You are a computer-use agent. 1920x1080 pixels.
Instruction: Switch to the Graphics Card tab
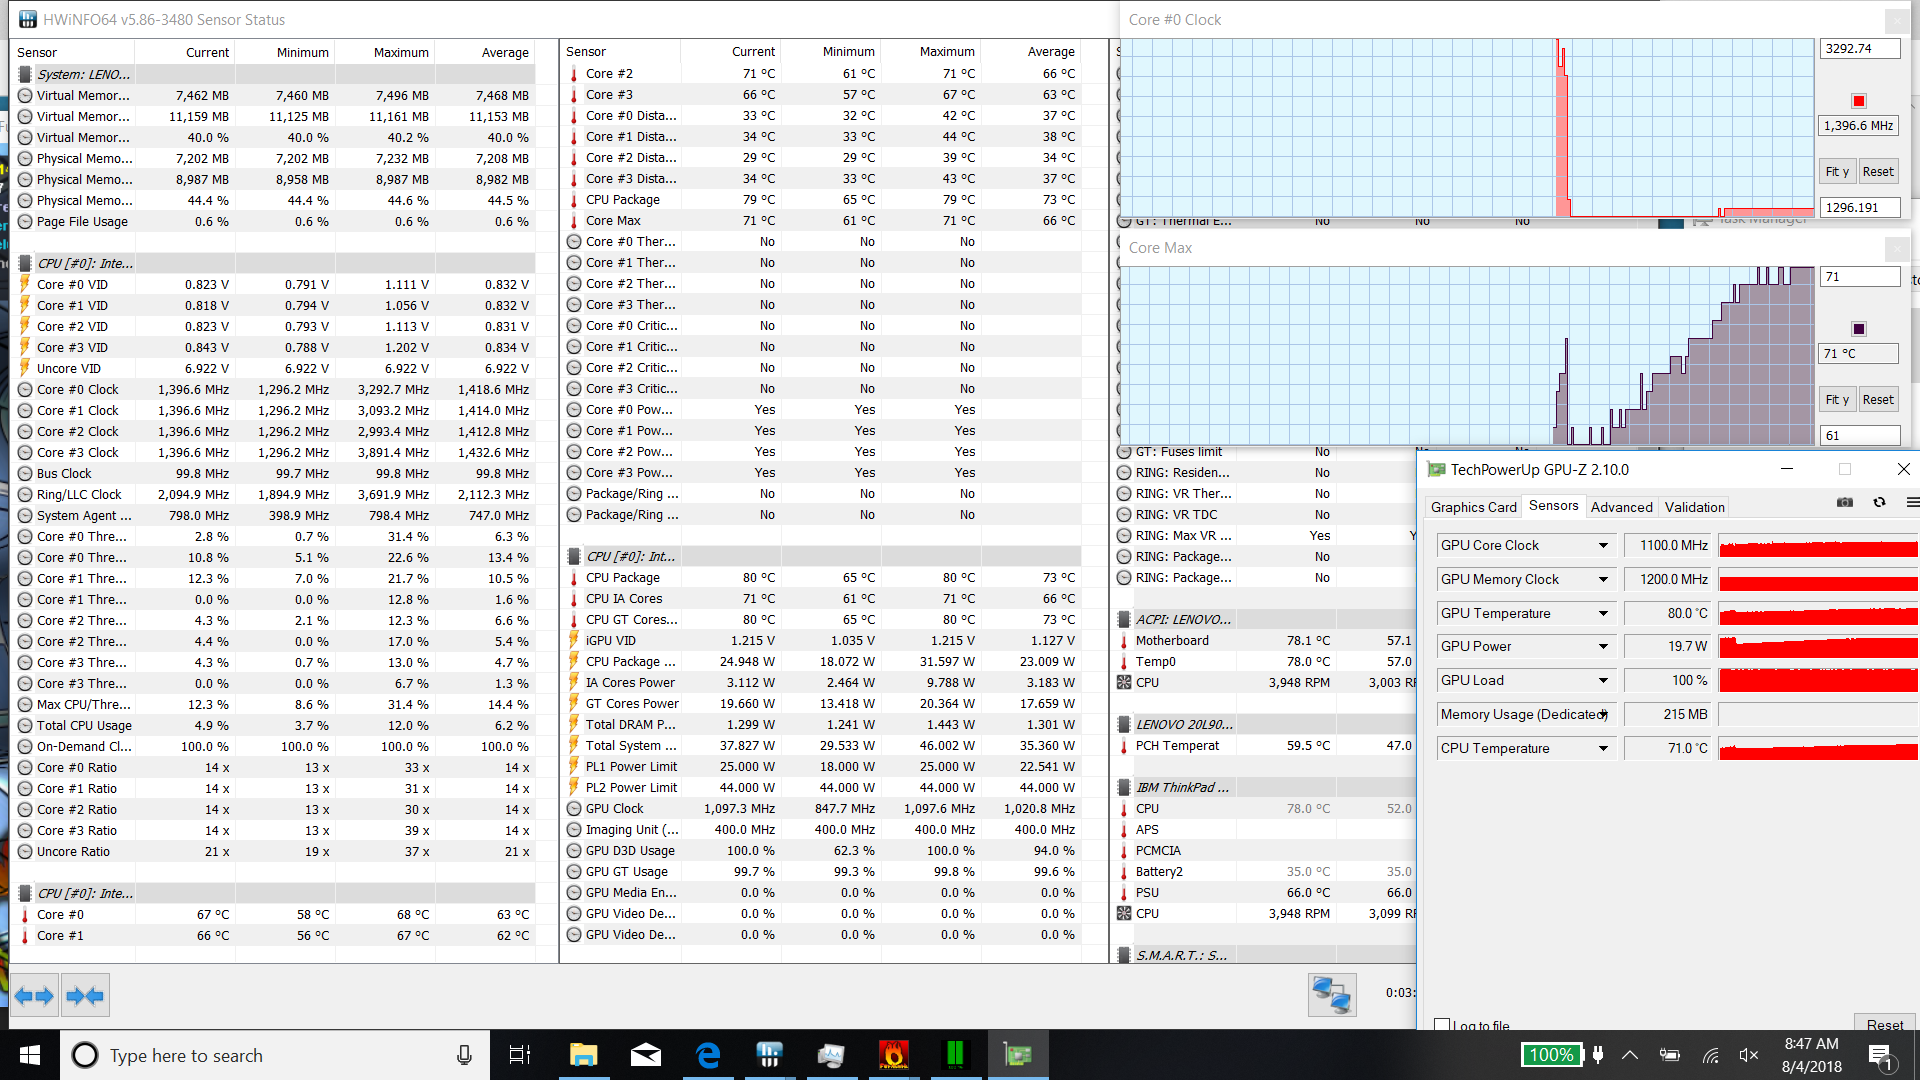click(x=1473, y=507)
